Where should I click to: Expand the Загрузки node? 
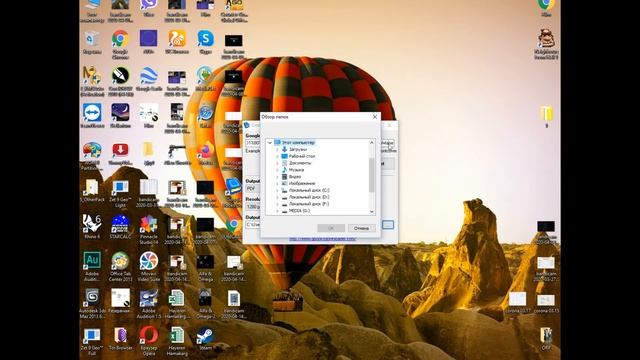[277, 149]
